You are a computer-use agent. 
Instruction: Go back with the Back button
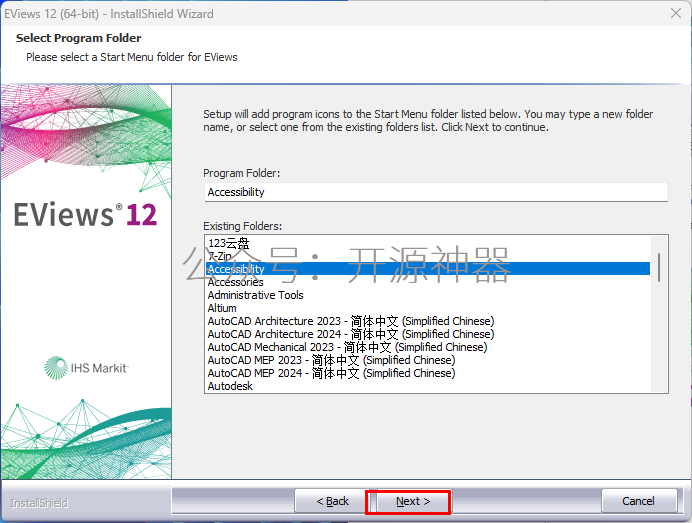pos(332,501)
